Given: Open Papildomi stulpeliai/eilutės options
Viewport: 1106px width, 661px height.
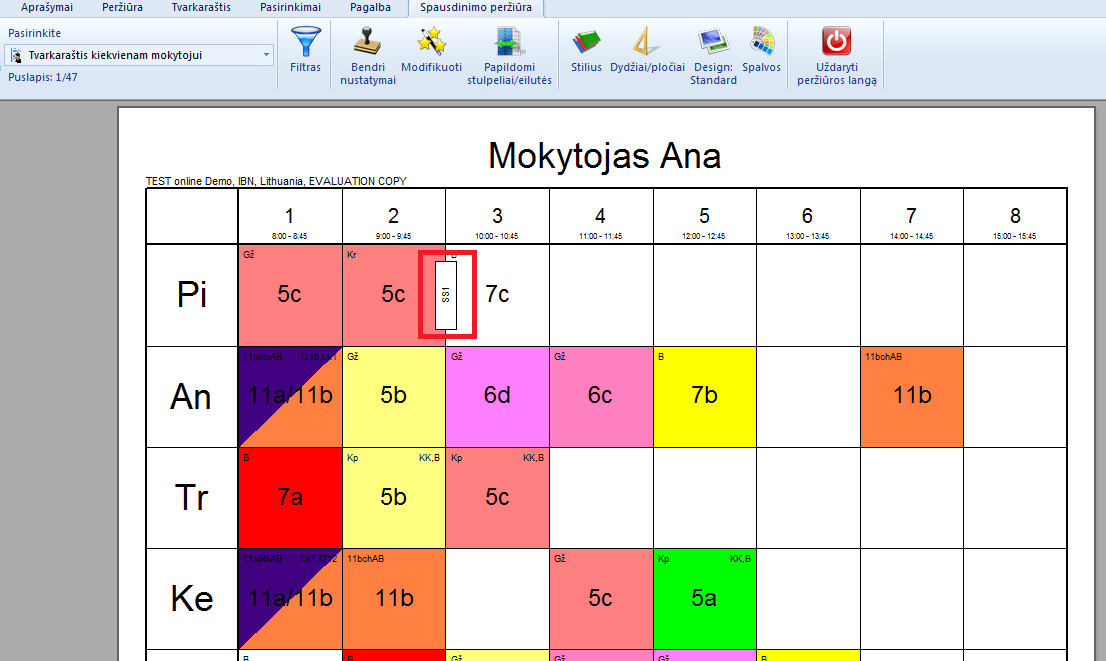Looking at the screenshot, I should tap(509, 55).
